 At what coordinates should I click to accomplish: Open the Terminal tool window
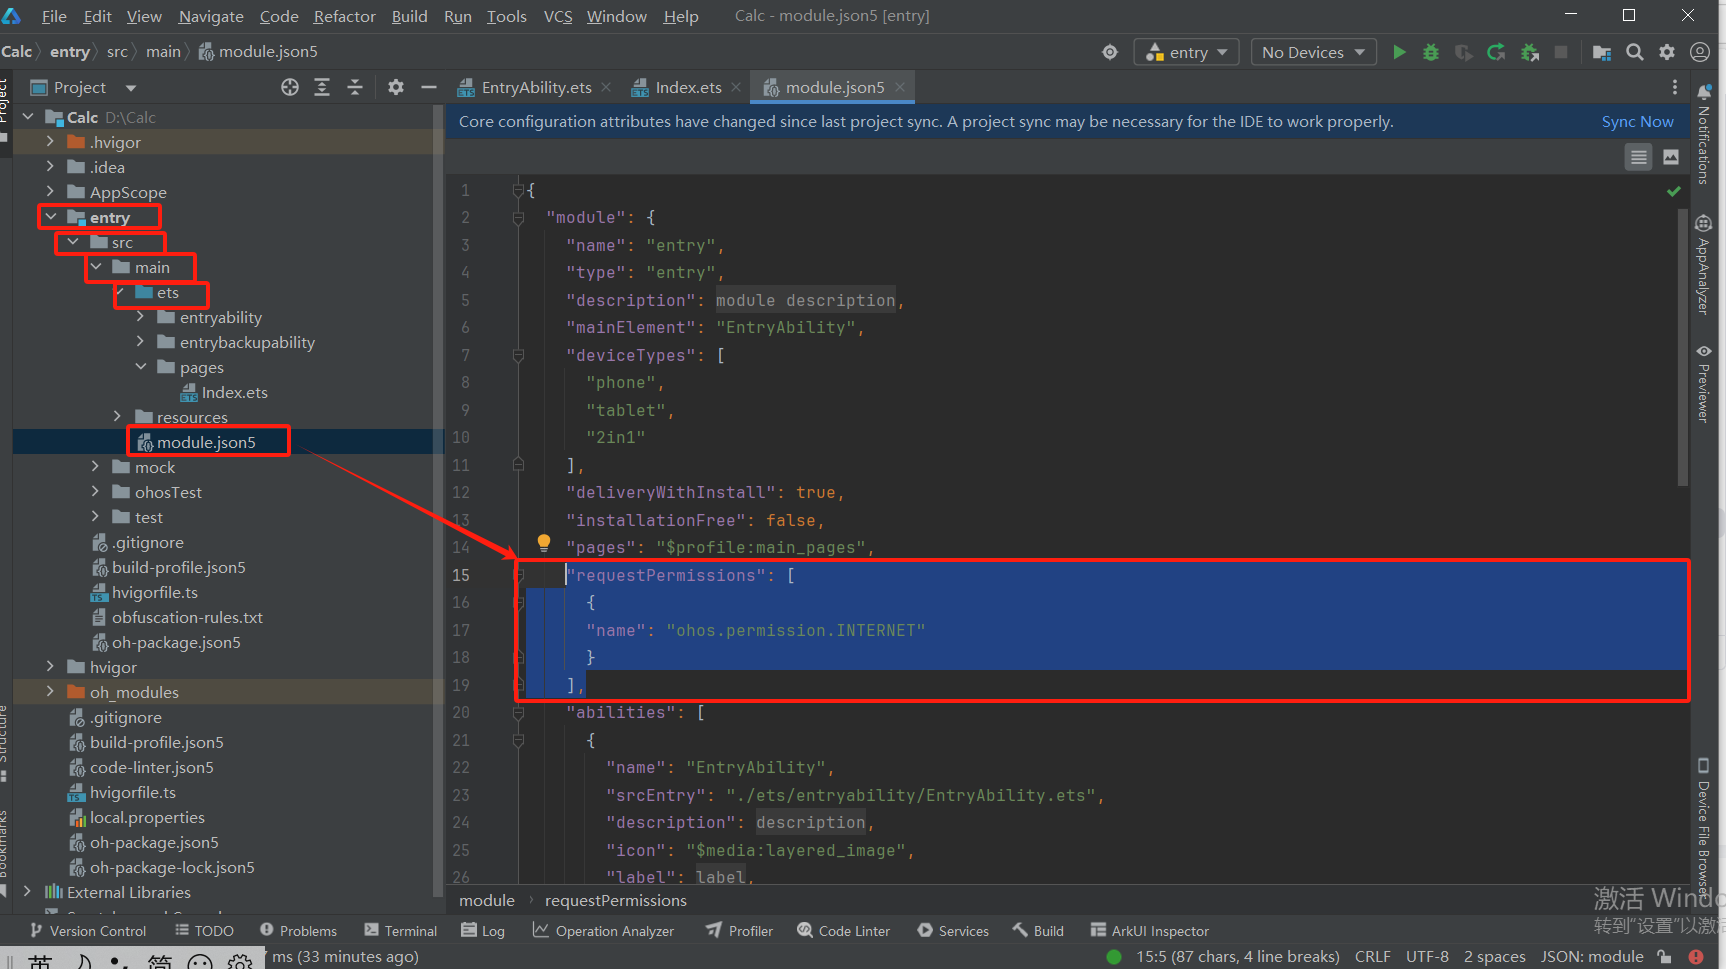point(401,930)
